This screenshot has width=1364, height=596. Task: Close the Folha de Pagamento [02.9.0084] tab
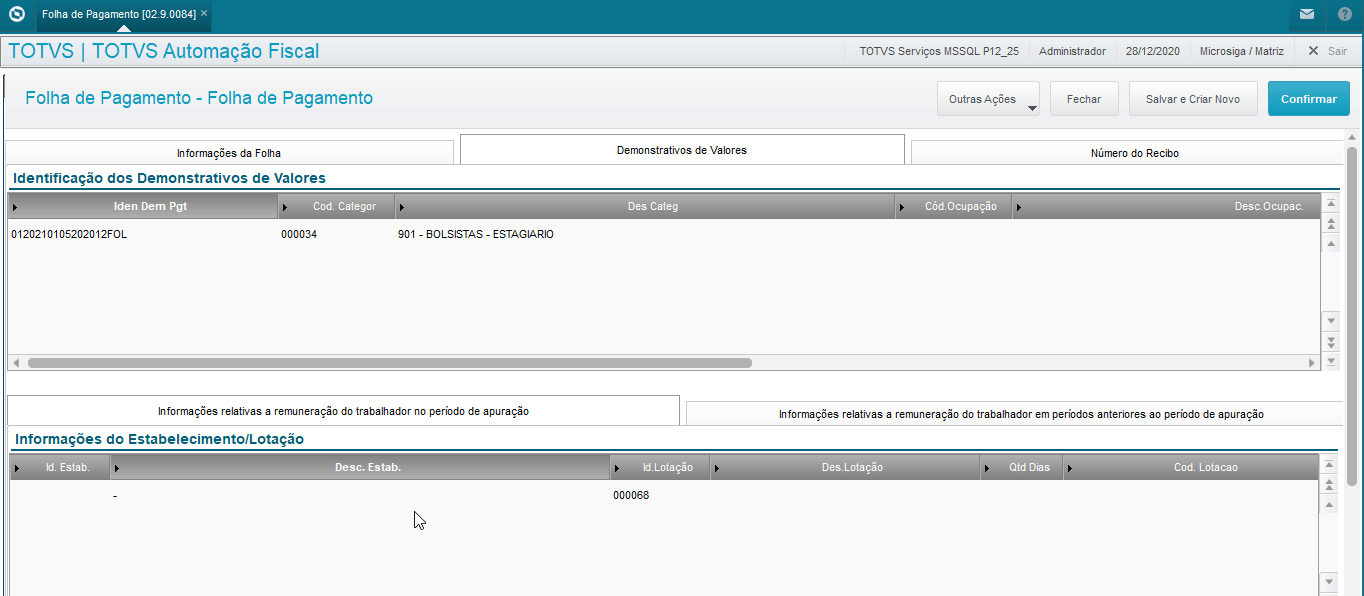pos(204,14)
